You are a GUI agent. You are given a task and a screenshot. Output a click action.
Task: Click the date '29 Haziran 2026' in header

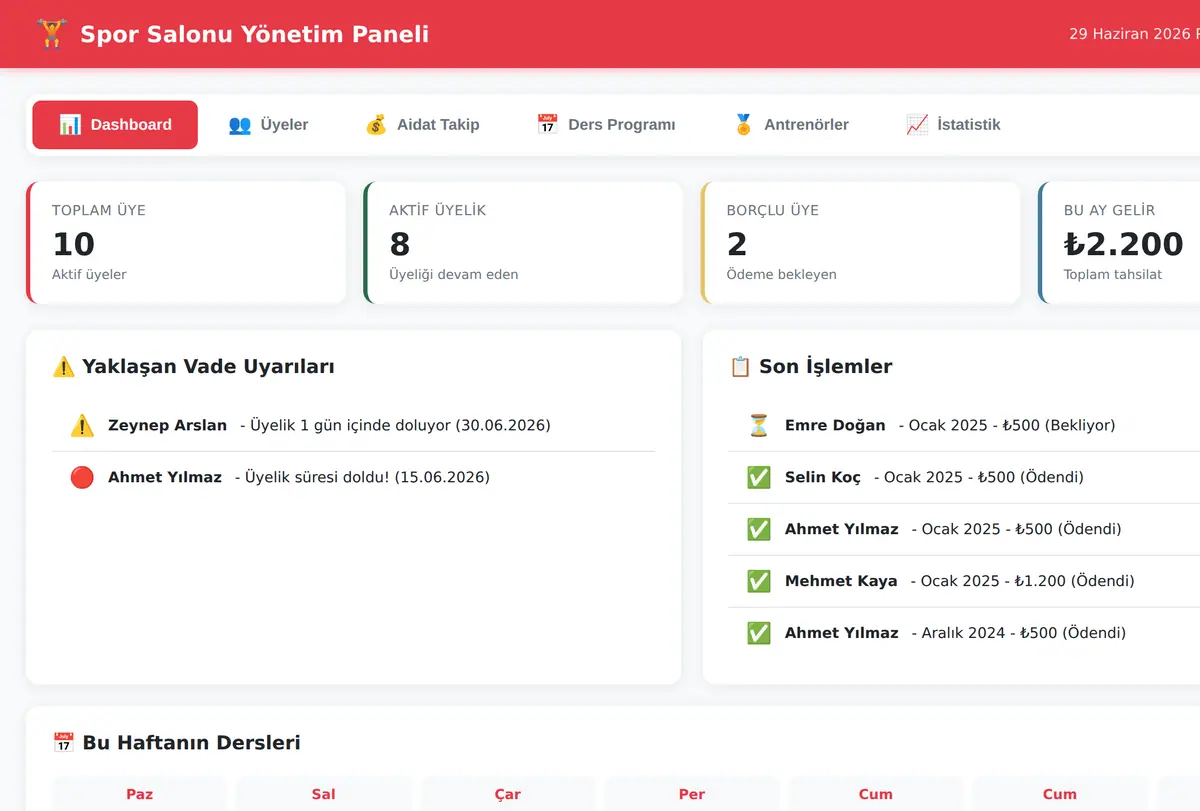click(x=1130, y=34)
